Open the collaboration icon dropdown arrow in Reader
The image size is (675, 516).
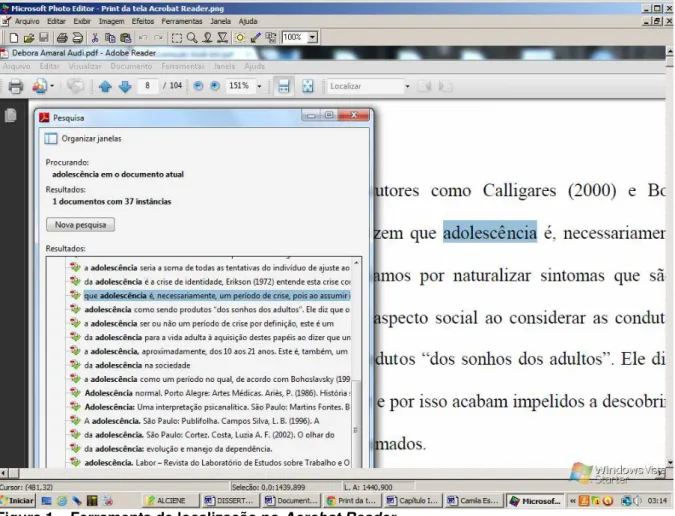52,87
